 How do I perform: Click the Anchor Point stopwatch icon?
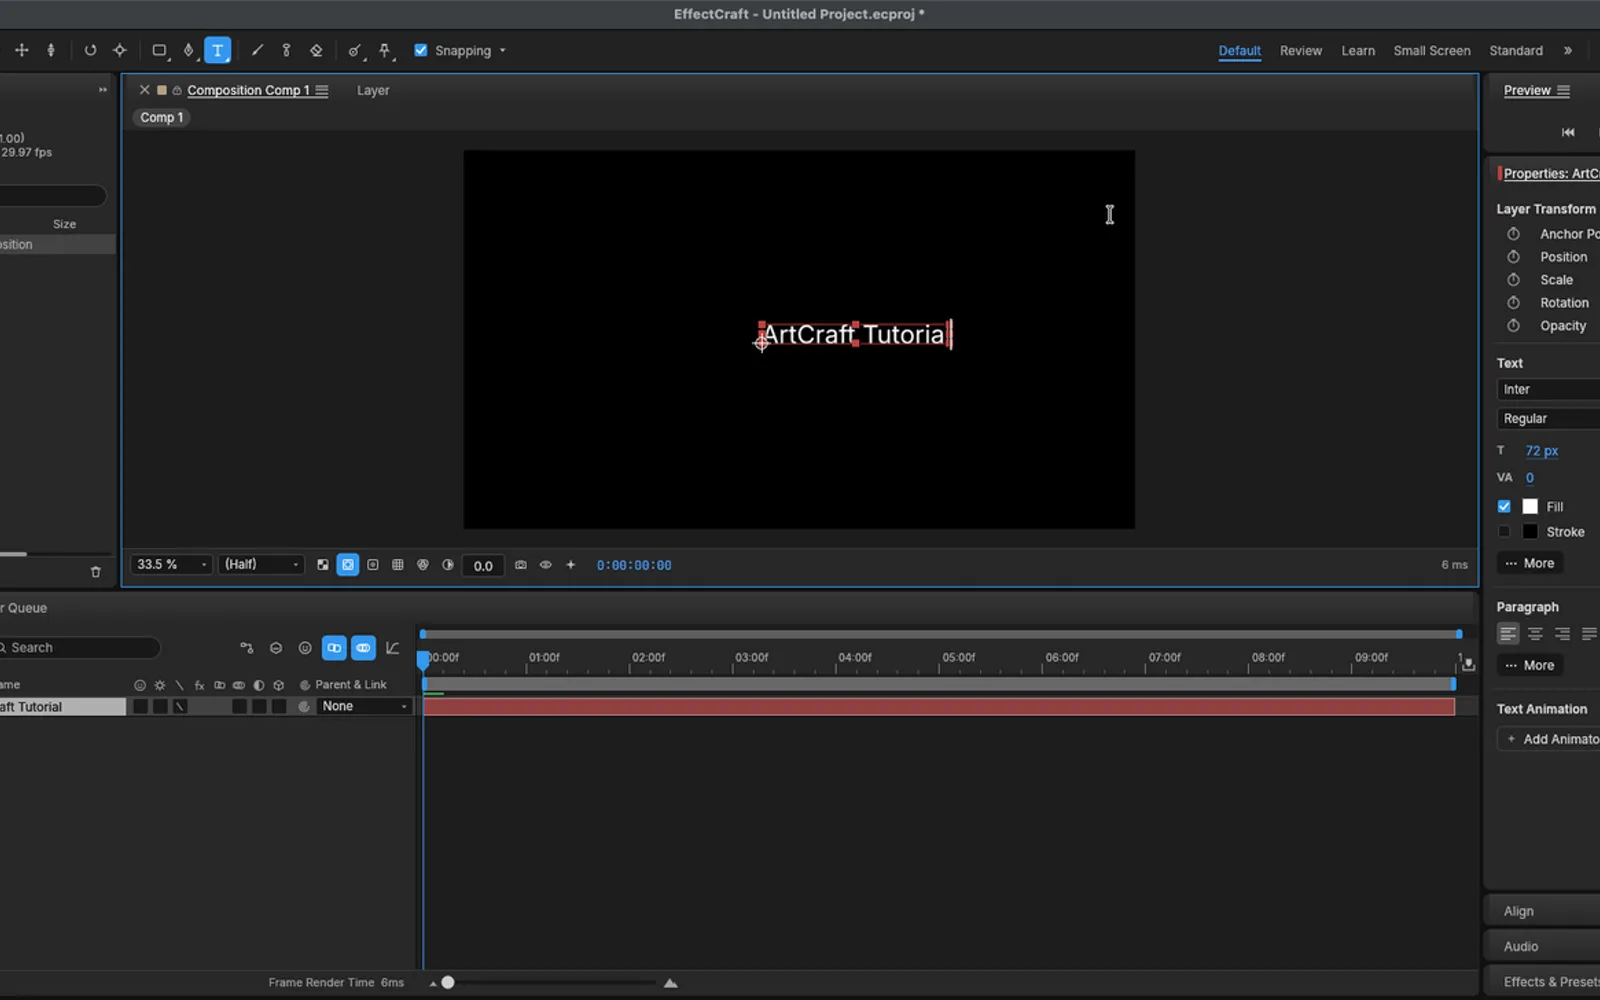(x=1514, y=234)
